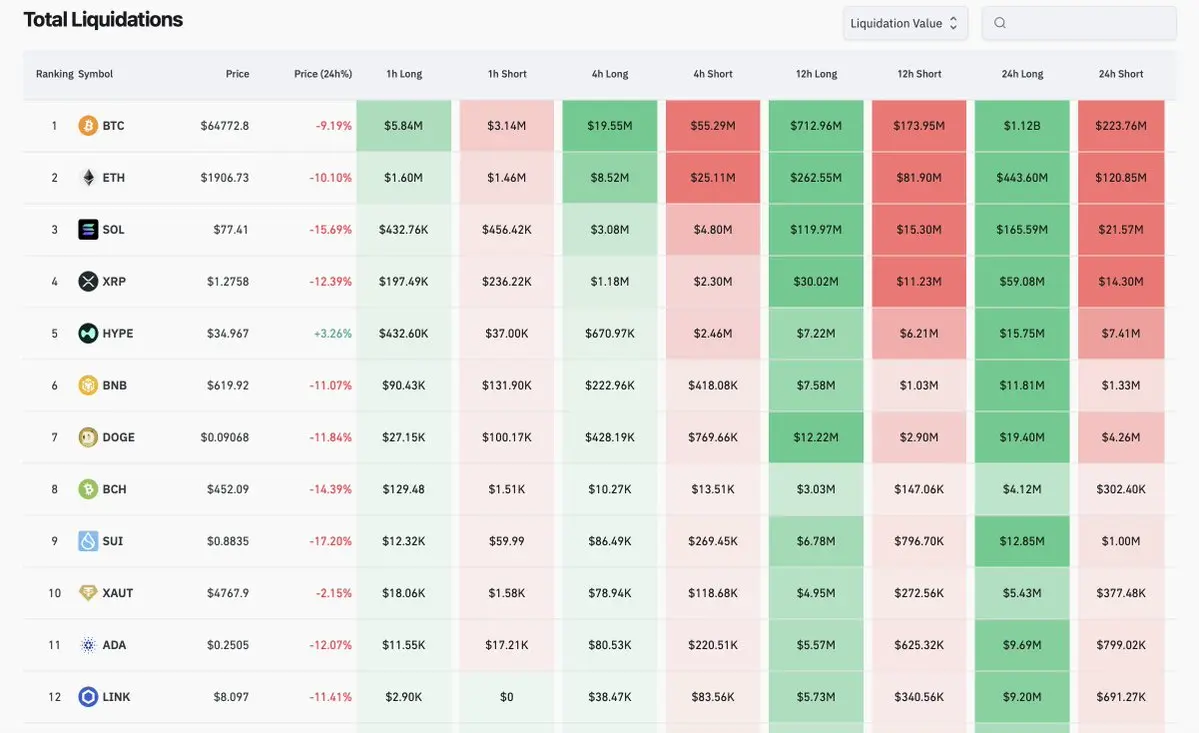1199x733 pixels.
Task: Click the search magnifier icon
Action: pos(1000,23)
